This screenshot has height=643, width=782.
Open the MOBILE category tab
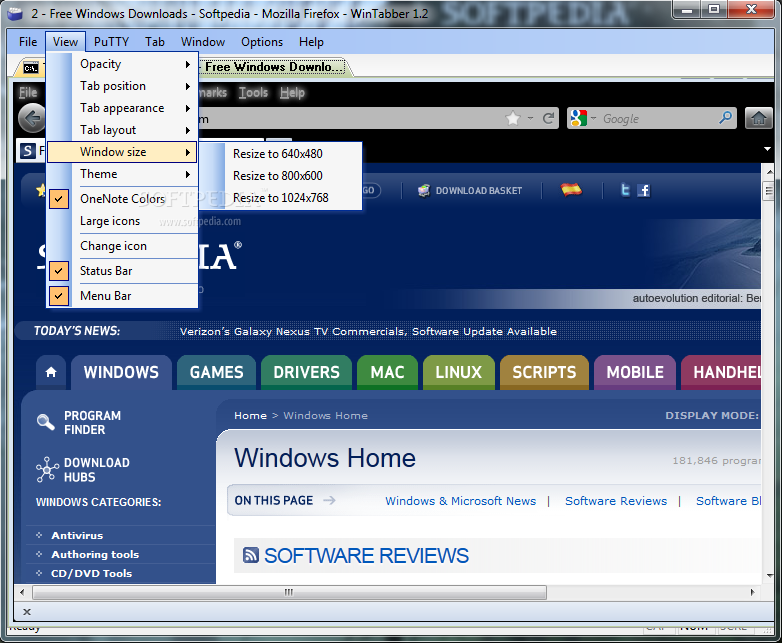pyautogui.click(x=635, y=372)
